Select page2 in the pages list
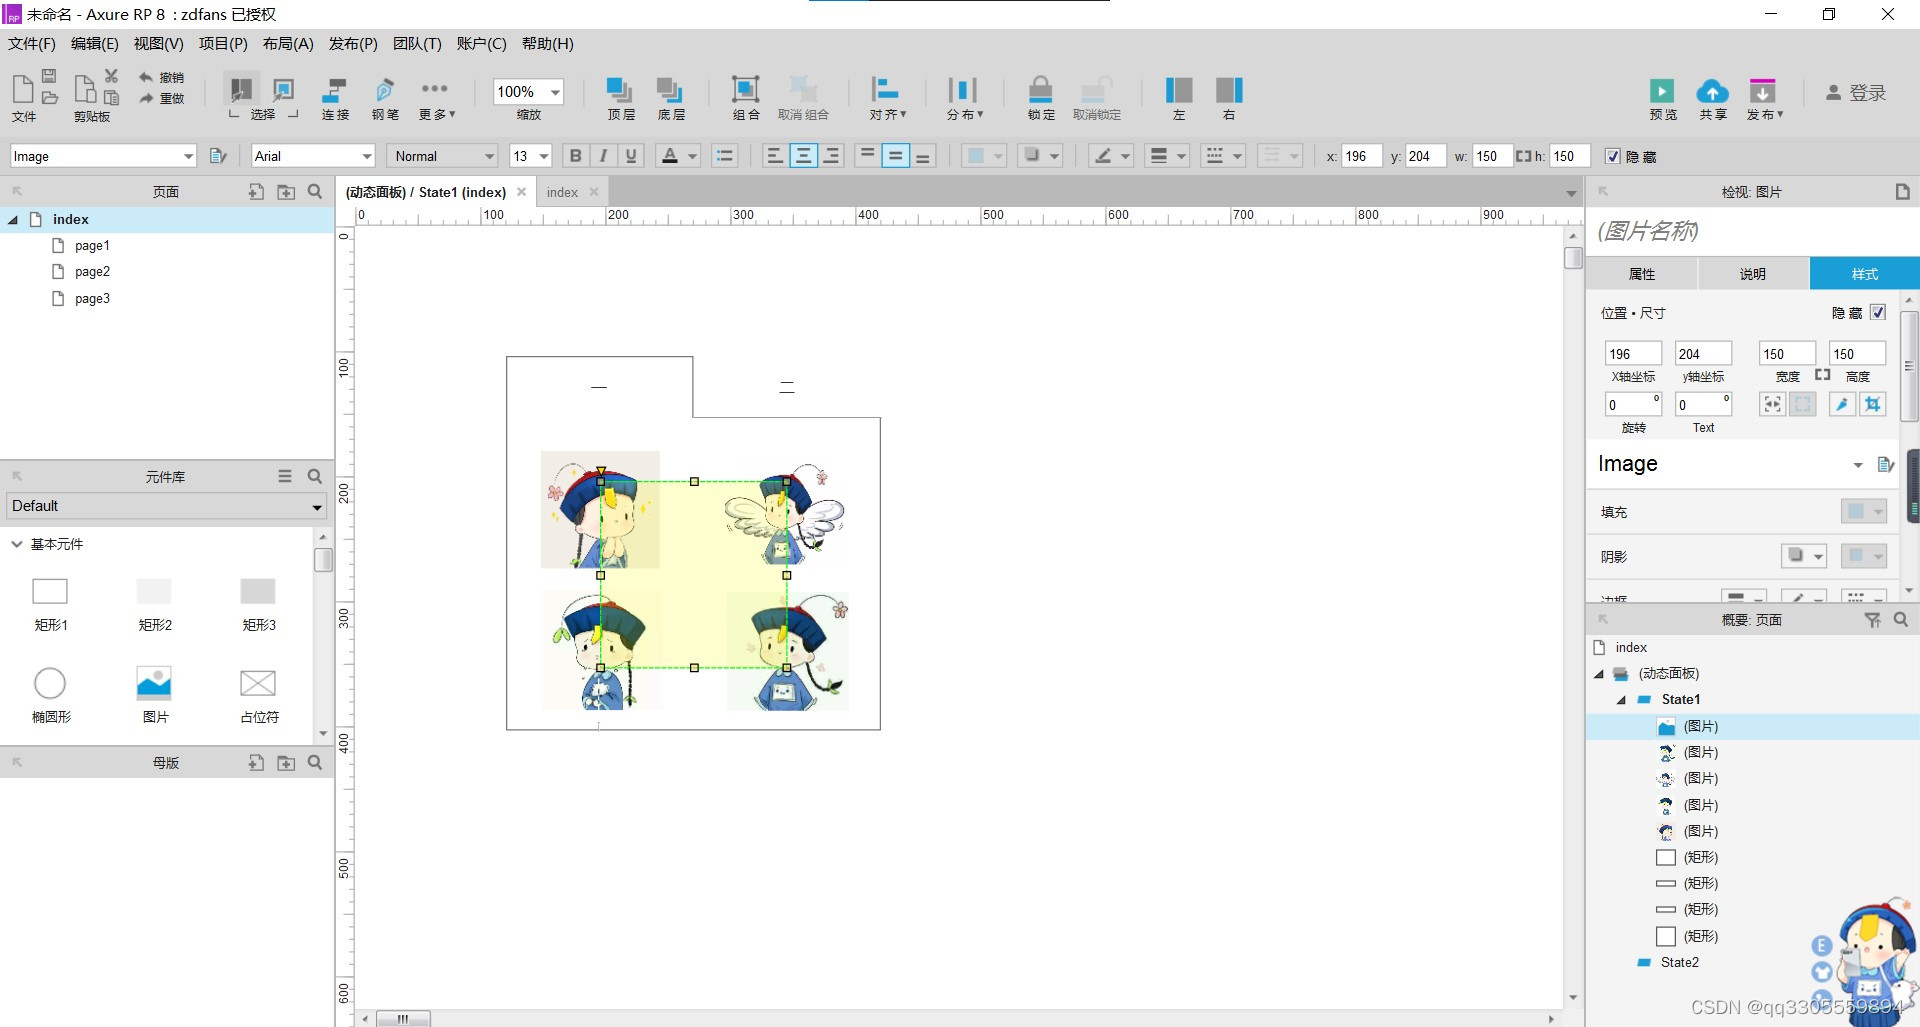Image resolution: width=1920 pixels, height=1027 pixels. click(92, 272)
